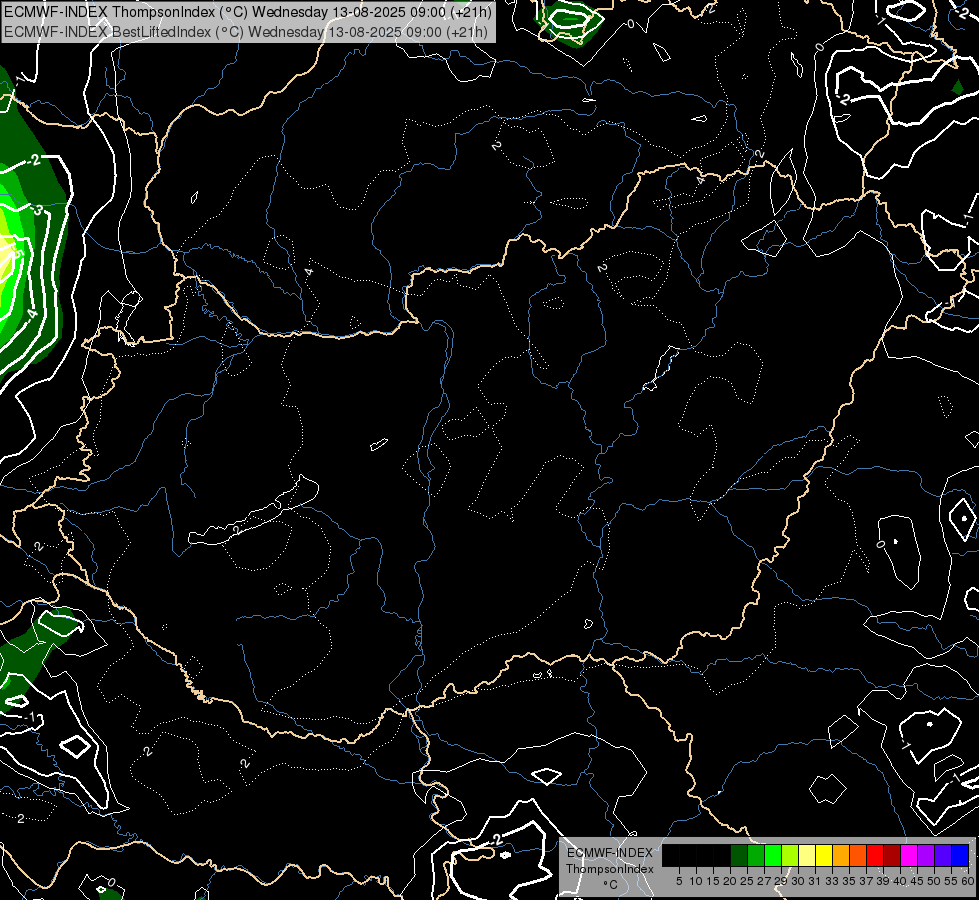Click legend scale value 55
The height and width of the screenshot is (900, 979).
(x=952, y=881)
